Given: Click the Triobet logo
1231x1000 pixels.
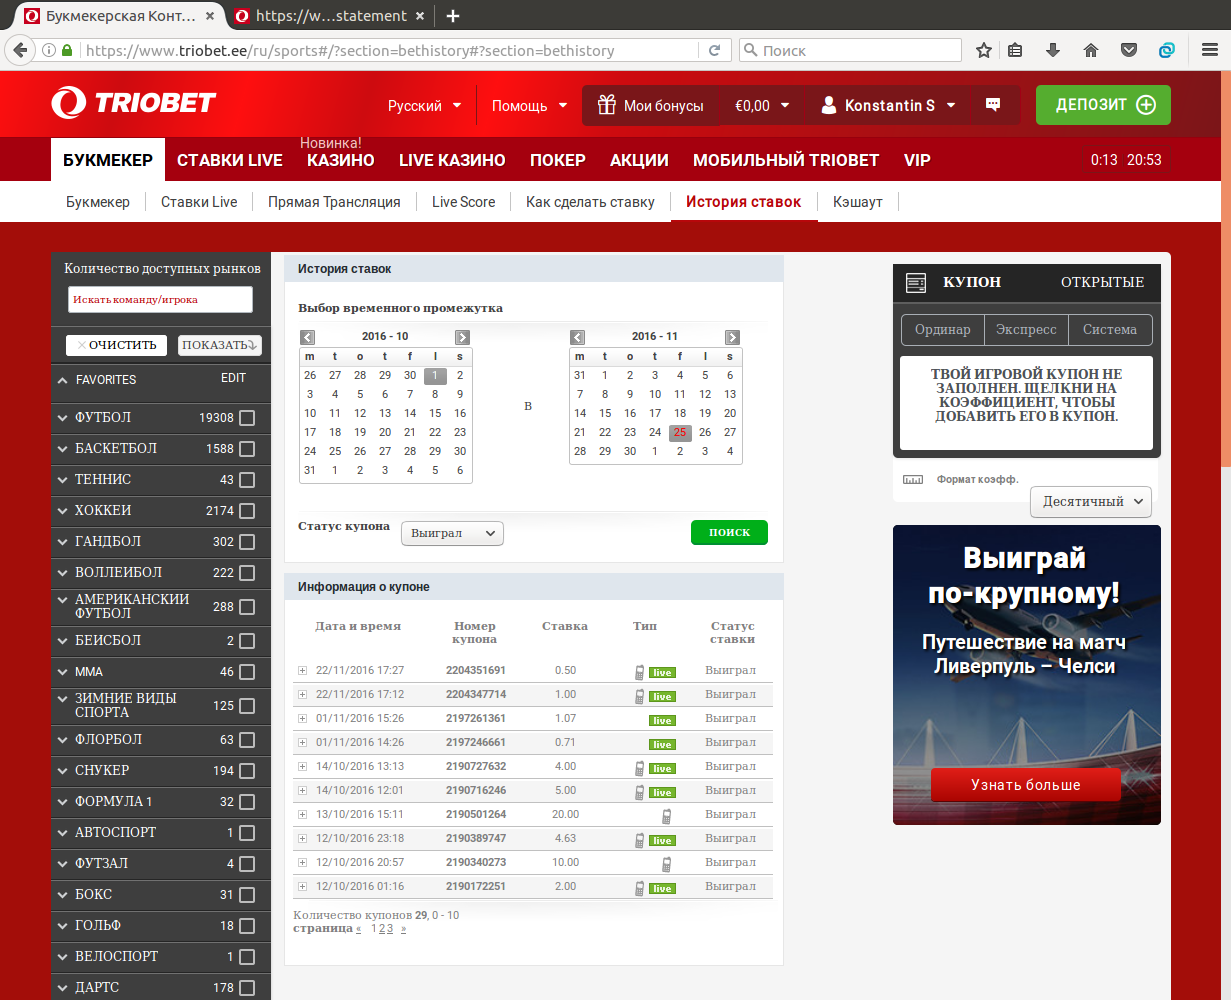Looking at the screenshot, I should point(134,103).
